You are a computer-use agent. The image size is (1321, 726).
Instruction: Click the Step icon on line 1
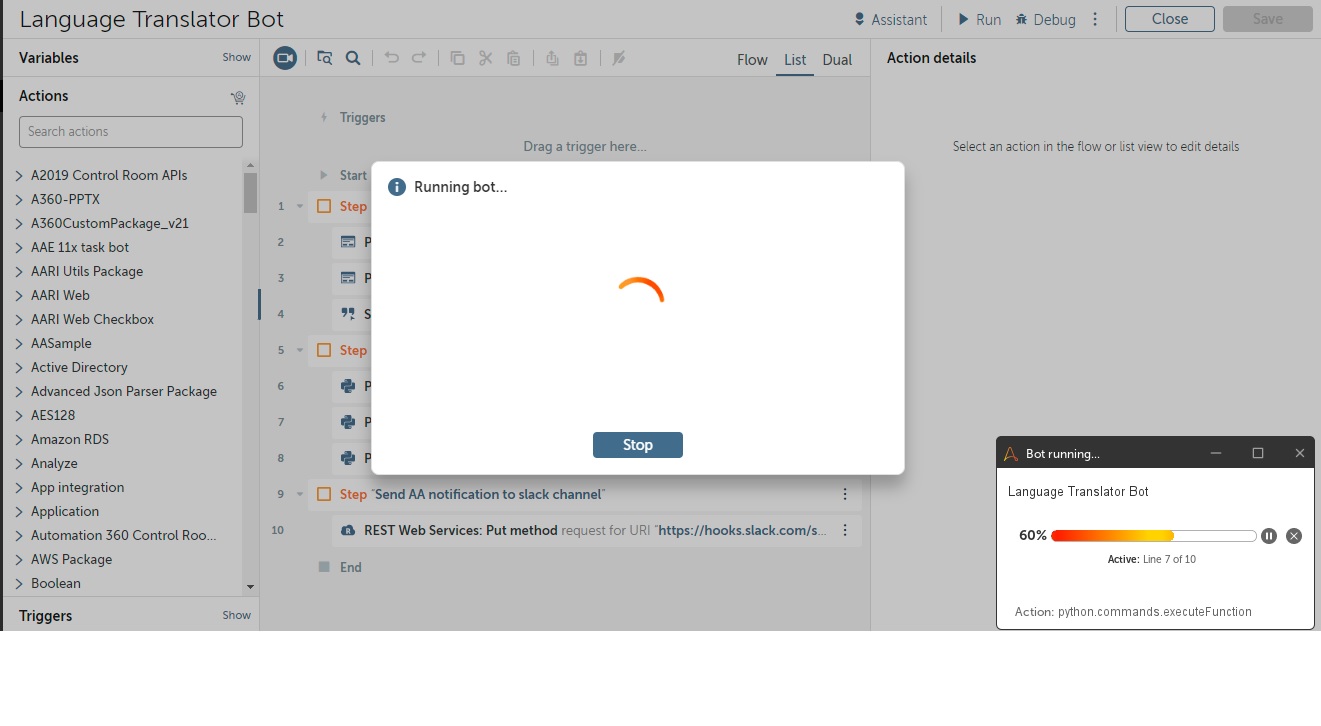coord(324,206)
